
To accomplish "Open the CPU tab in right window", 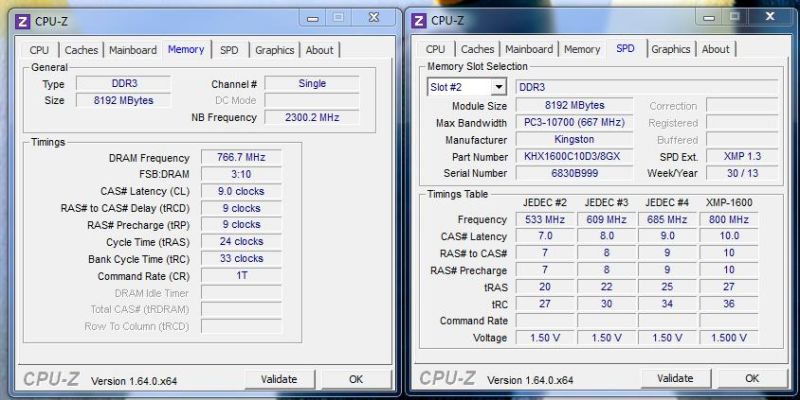I will 435,49.
